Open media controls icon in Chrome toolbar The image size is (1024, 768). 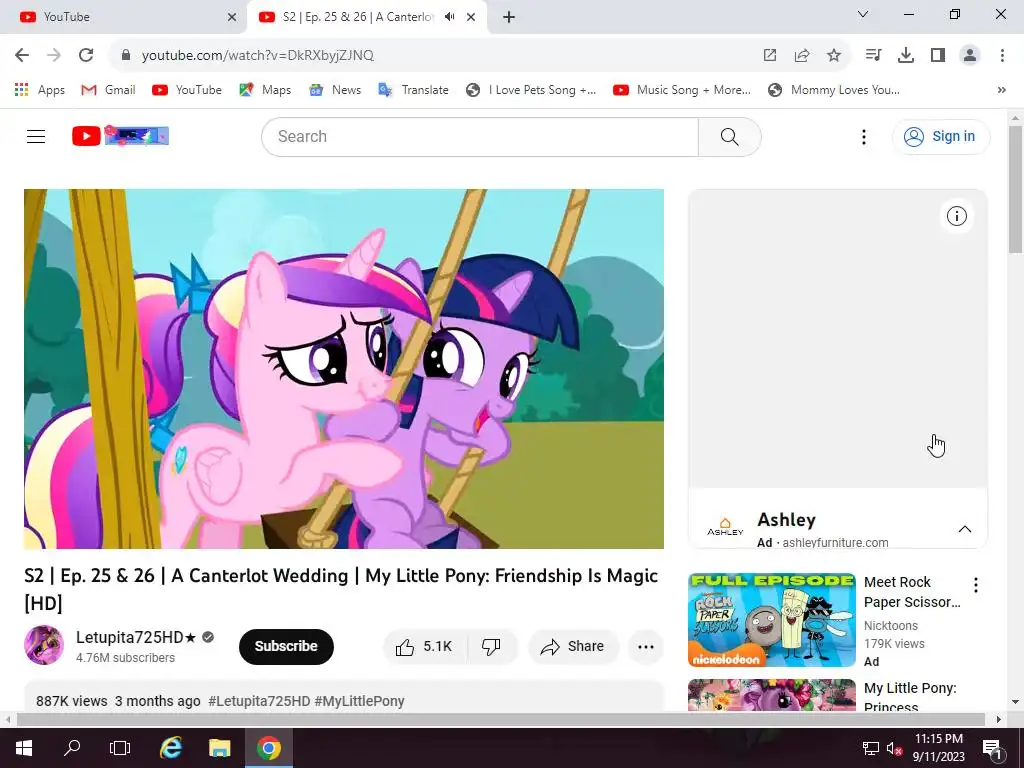(x=873, y=55)
